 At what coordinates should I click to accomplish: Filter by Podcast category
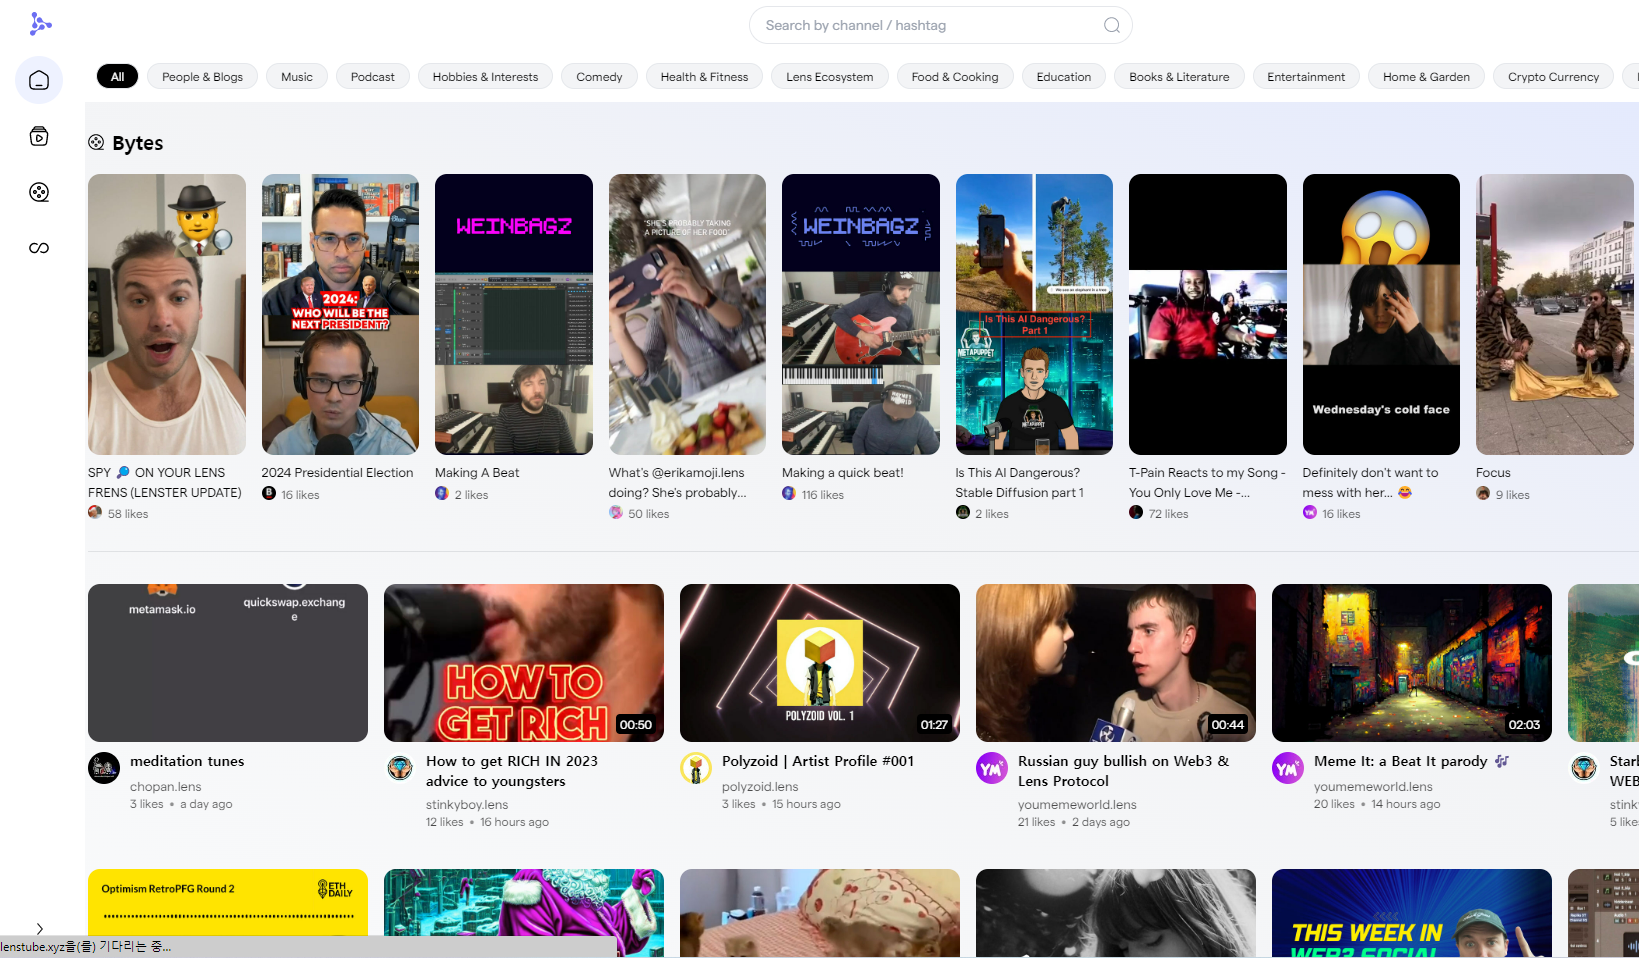click(x=372, y=77)
